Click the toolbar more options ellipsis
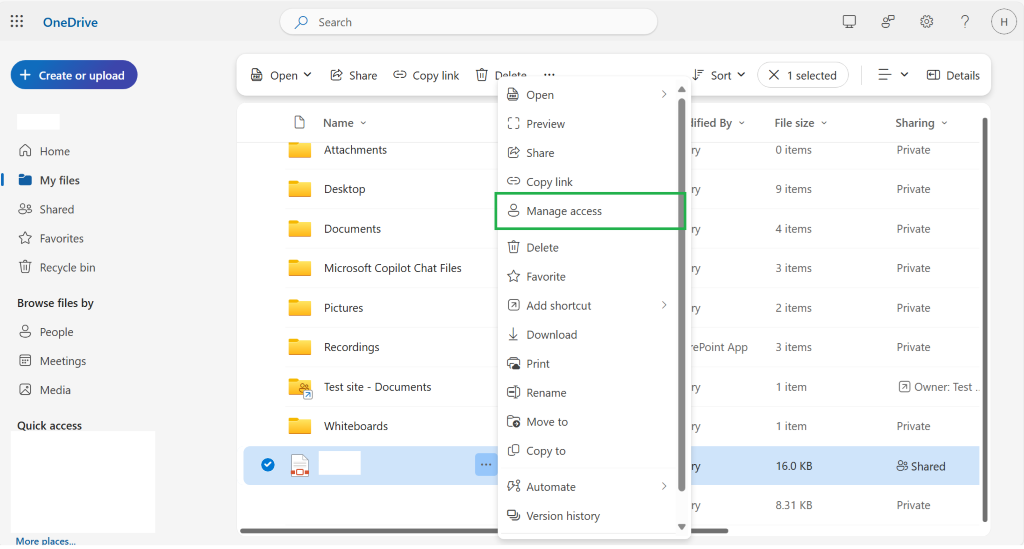The image size is (1024, 549). pyautogui.click(x=549, y=75)
